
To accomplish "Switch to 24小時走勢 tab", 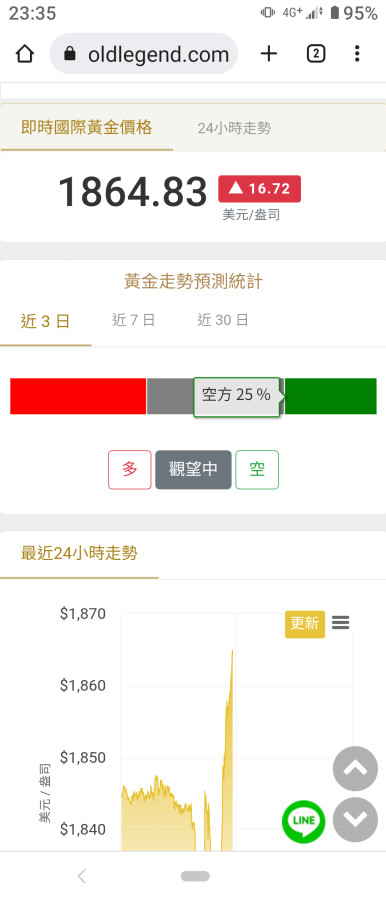I will (234, 128).
